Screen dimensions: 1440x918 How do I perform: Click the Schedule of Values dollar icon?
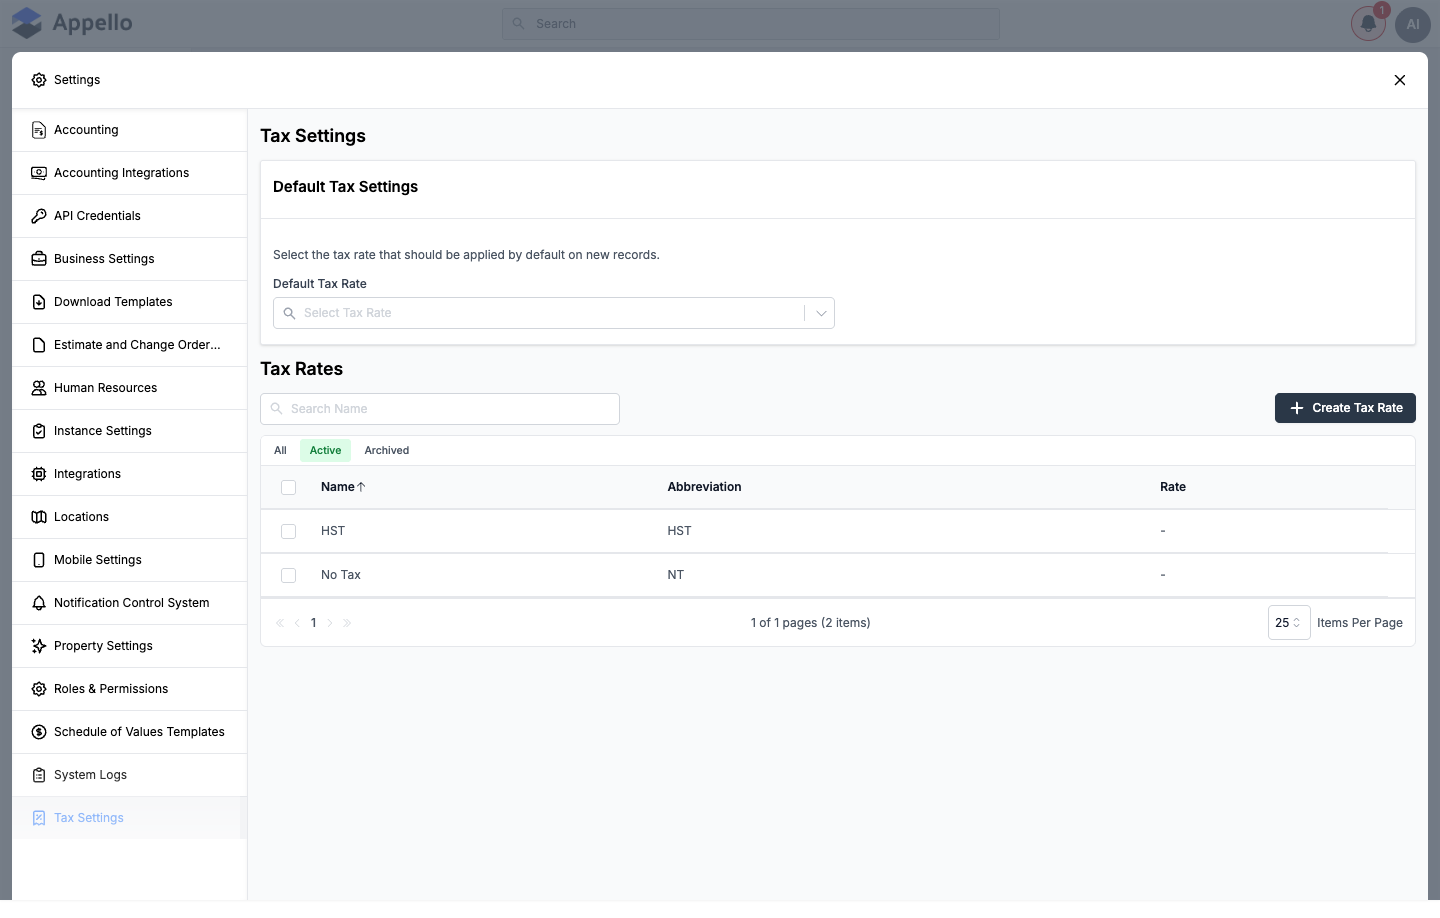pyautogui.click(x=39, y=732)
